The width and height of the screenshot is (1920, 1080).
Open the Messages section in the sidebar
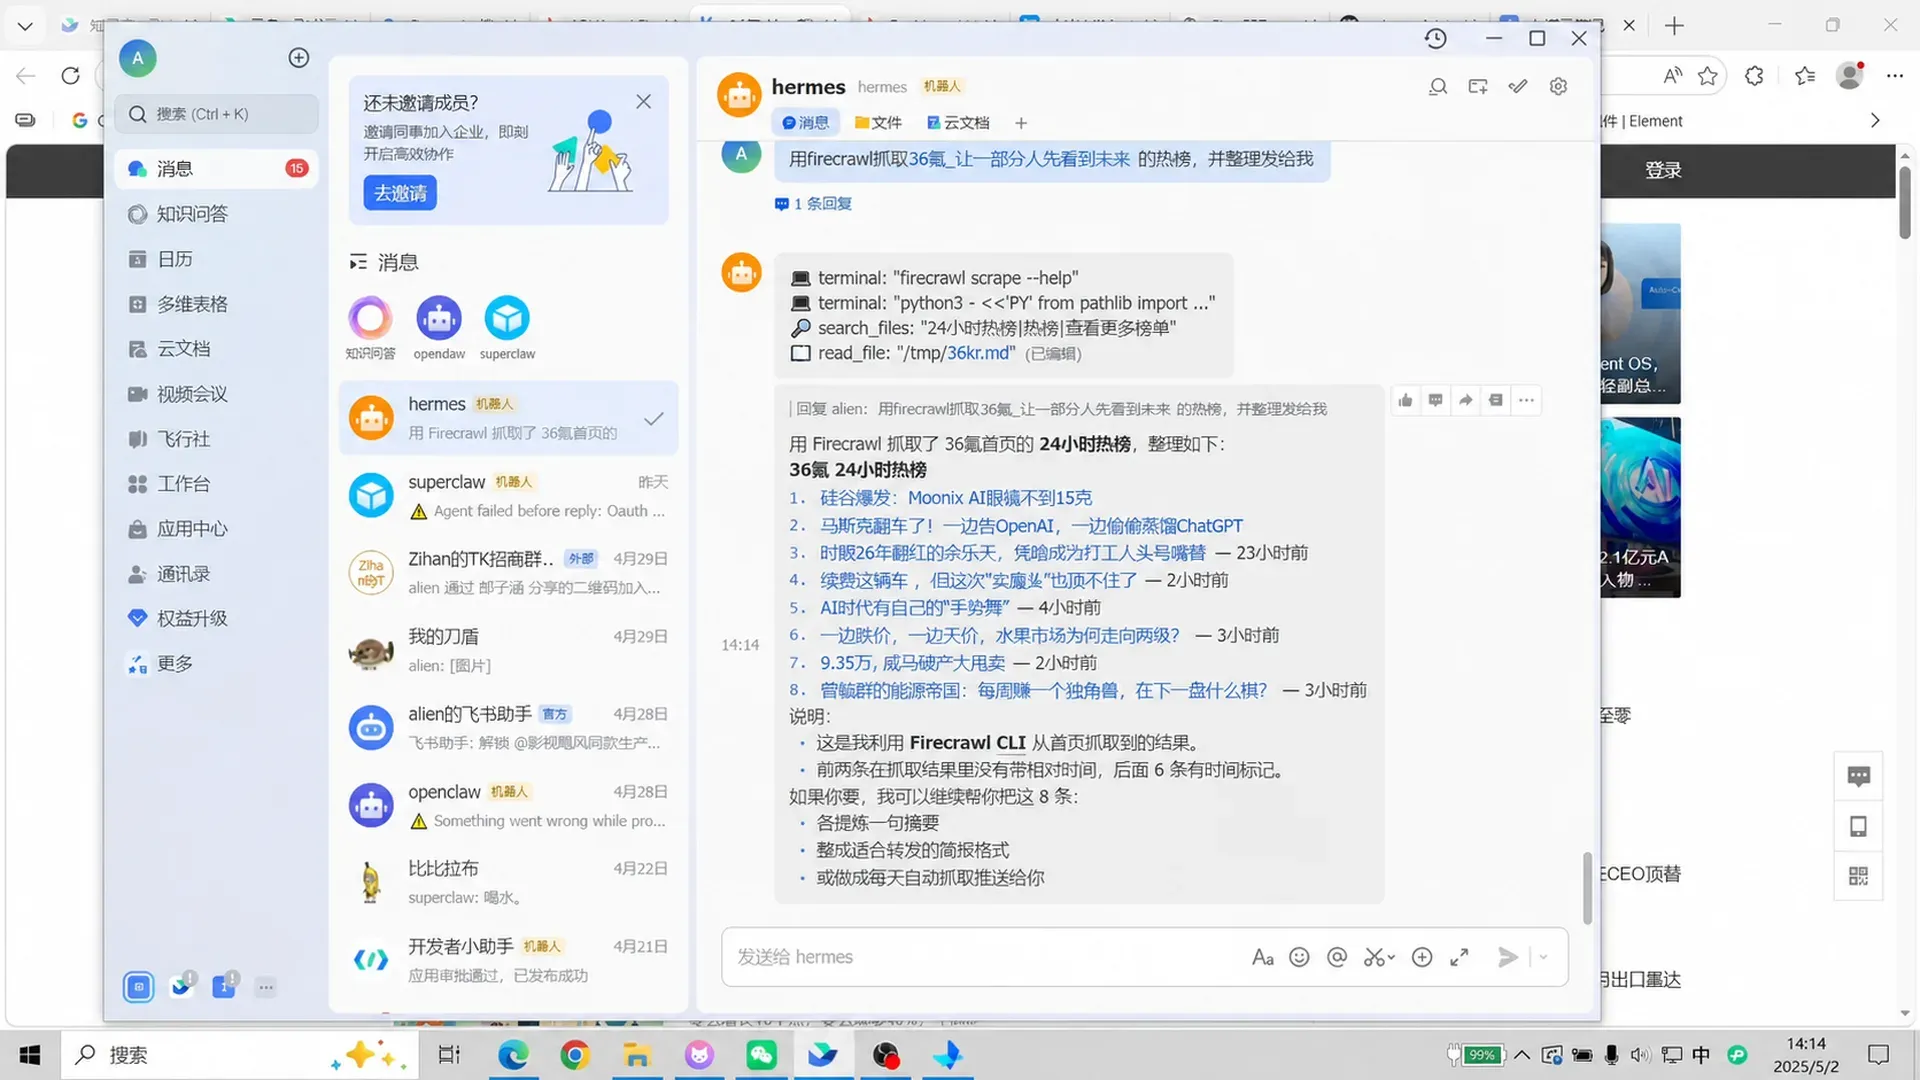(216, 169)
